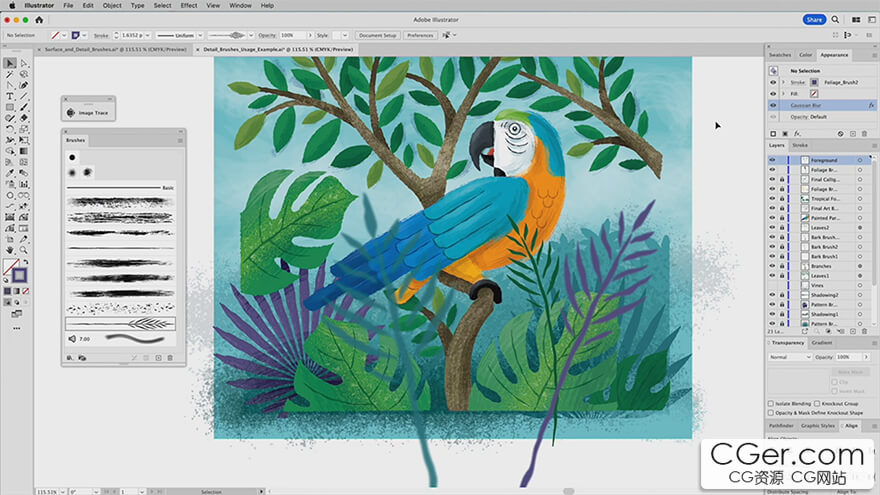Delete brush using Brushes panel trash icon
Viewport: 880px width, 495px height.
(170, 358)
